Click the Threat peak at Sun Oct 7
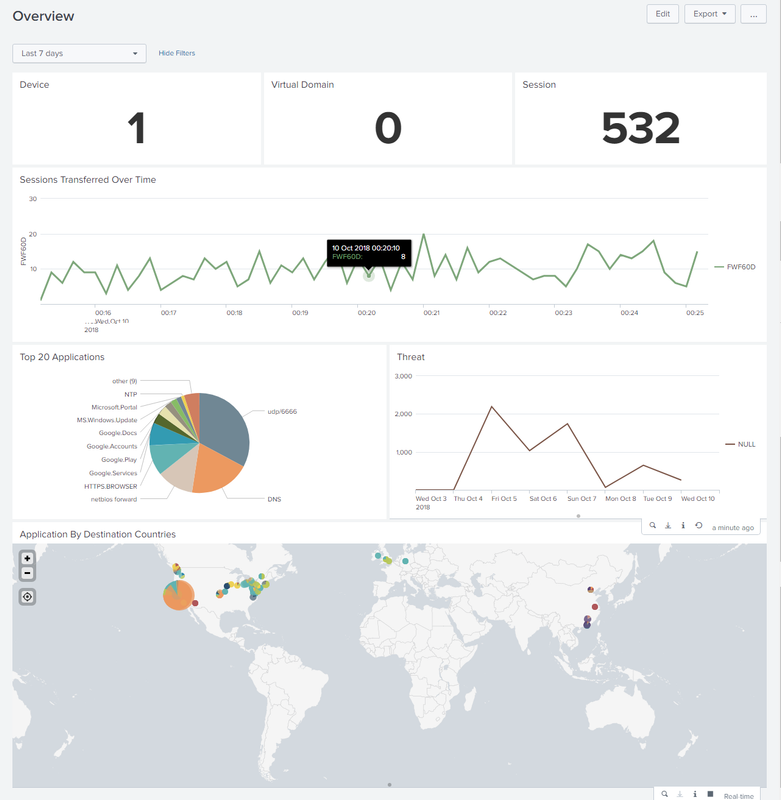Screen dimensions: 781x800 [568, 423]
